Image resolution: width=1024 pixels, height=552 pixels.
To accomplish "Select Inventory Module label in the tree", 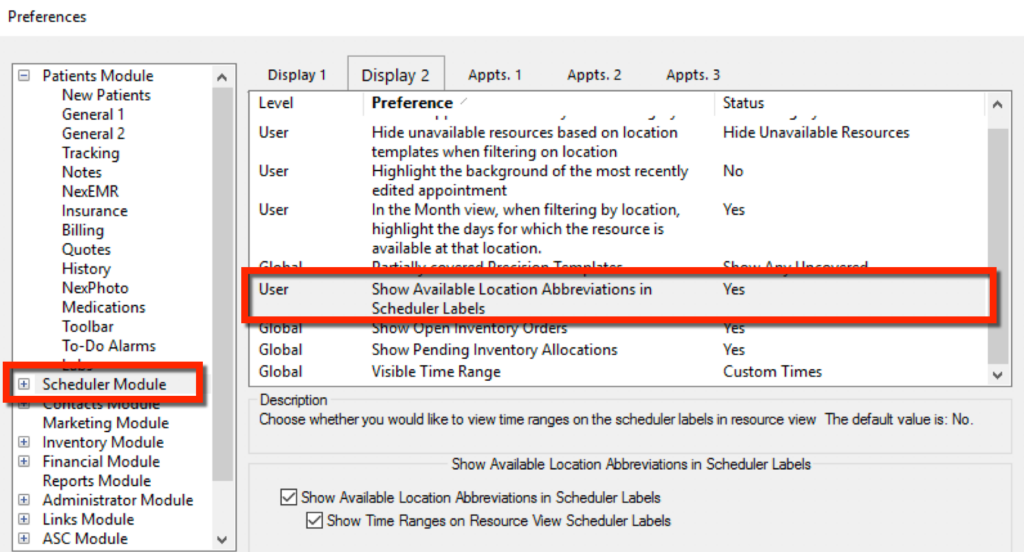I will pos(103,442).
